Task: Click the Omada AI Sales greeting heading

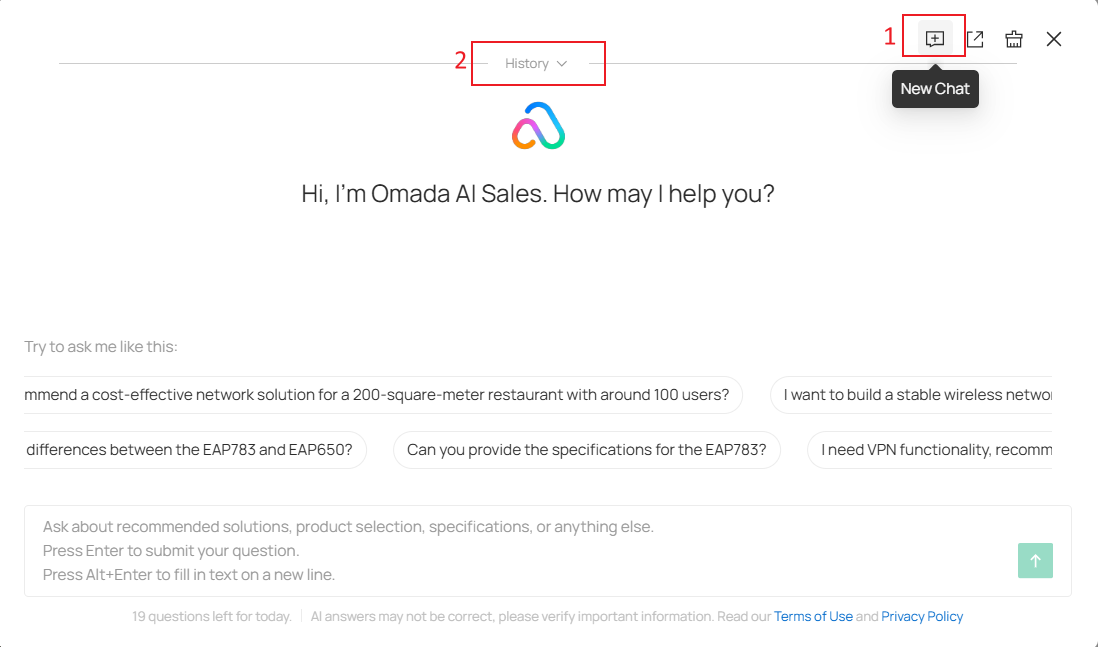Action: [x=538, y=194]
